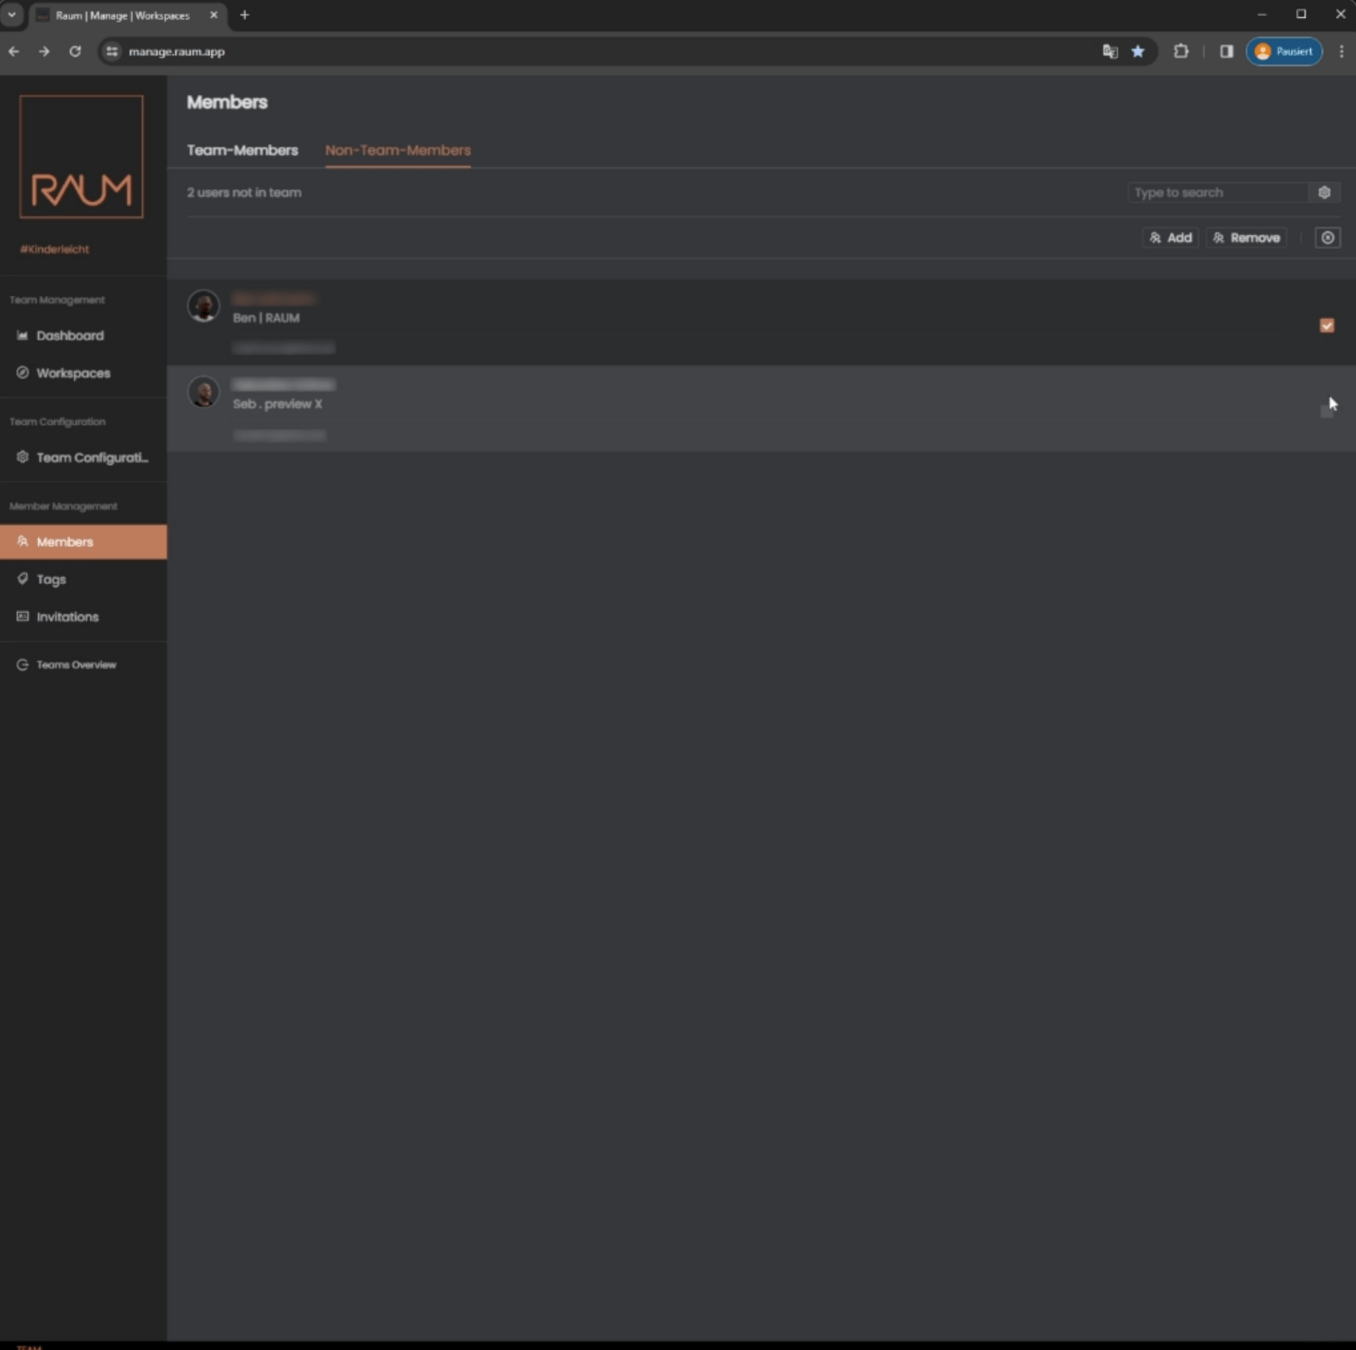Click the Tags icon in the sidebar
1356x1350 pixels.
[22, 579]
